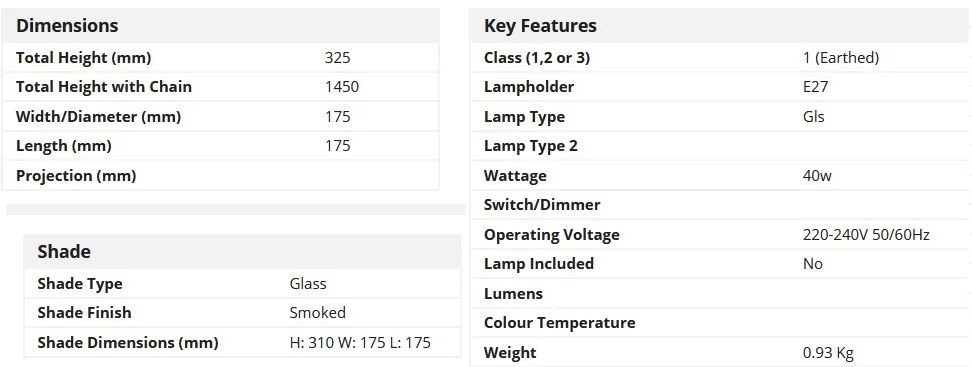Image resolution: width=972 pixels, height=367 pixels.
Task: Click the 1450 chain height value
Action: tap(342, 87)
